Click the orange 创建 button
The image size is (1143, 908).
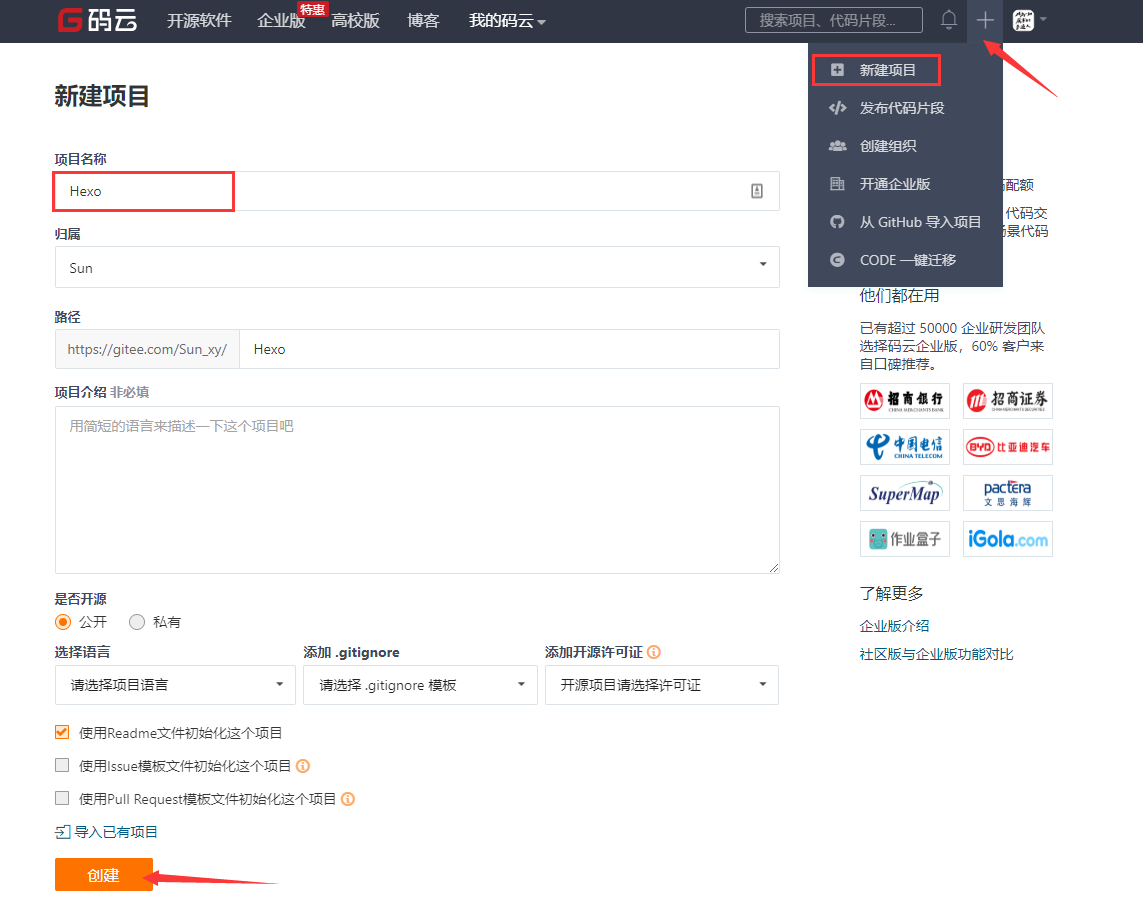104,874
